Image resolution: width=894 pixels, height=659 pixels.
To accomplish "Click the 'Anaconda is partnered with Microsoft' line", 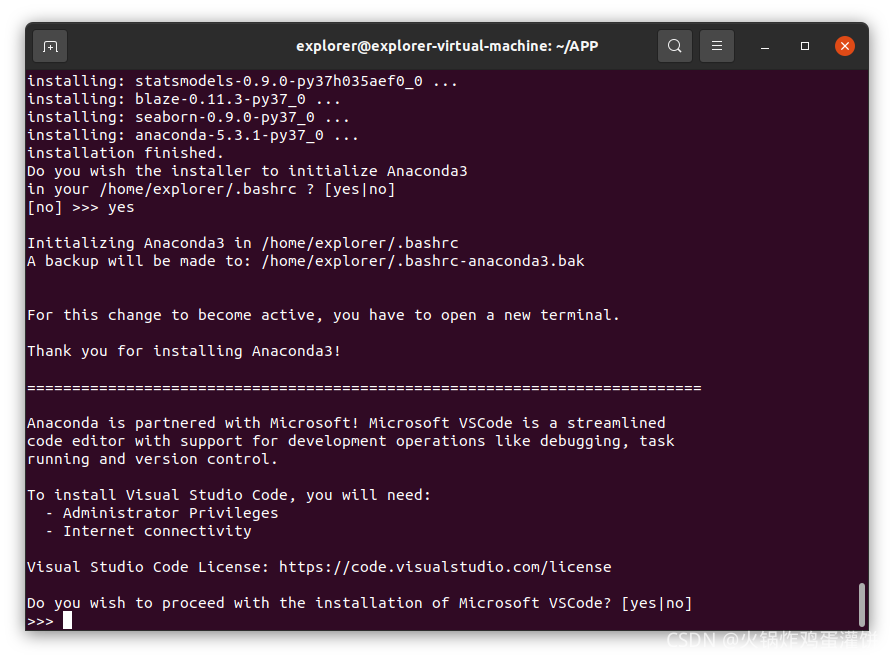I will [346, 423].
